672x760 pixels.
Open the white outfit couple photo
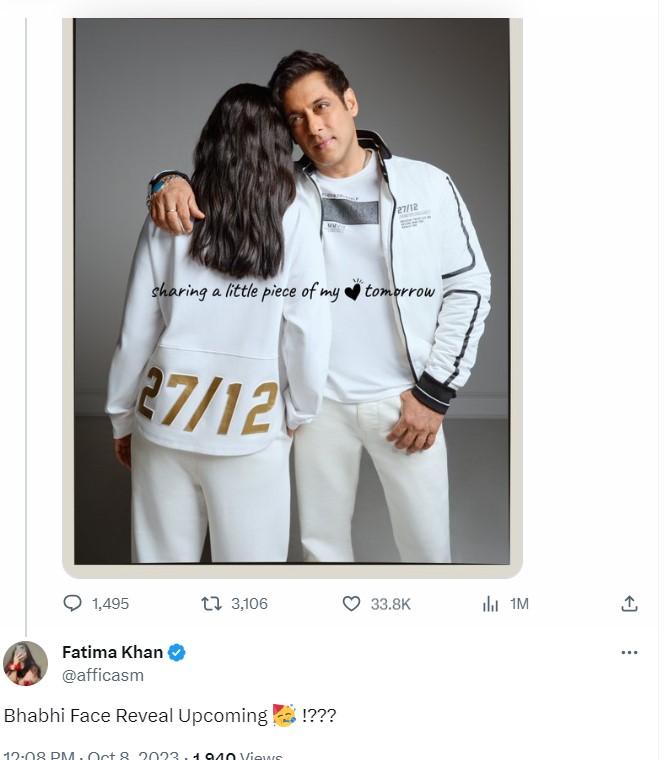[x=292, y=290]
